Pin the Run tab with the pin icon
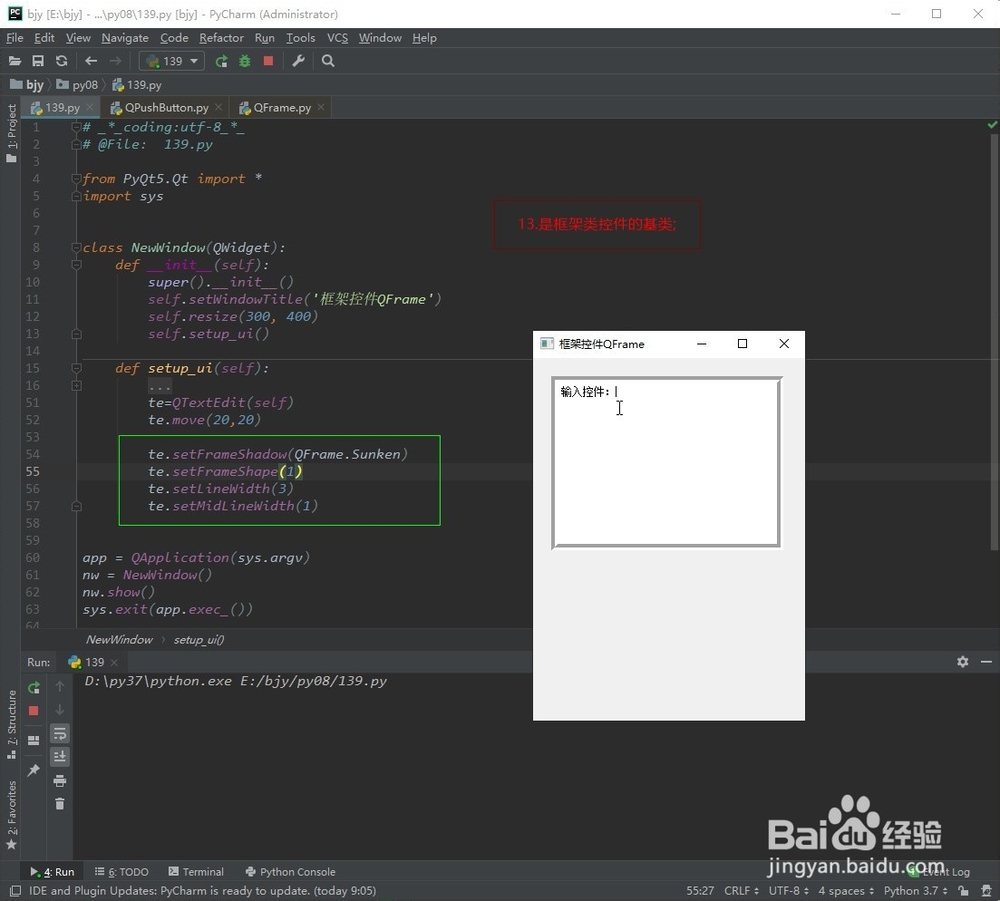Image resolution: width=1000 pixels, height=901 pixels. (34, 770)
